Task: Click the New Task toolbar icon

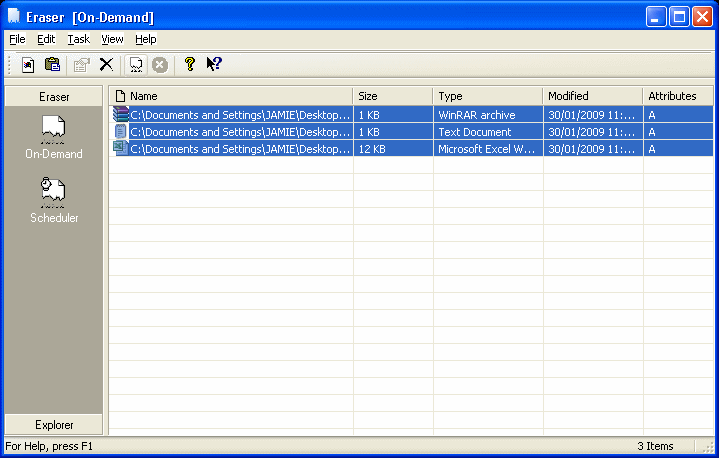Action: 28,65
